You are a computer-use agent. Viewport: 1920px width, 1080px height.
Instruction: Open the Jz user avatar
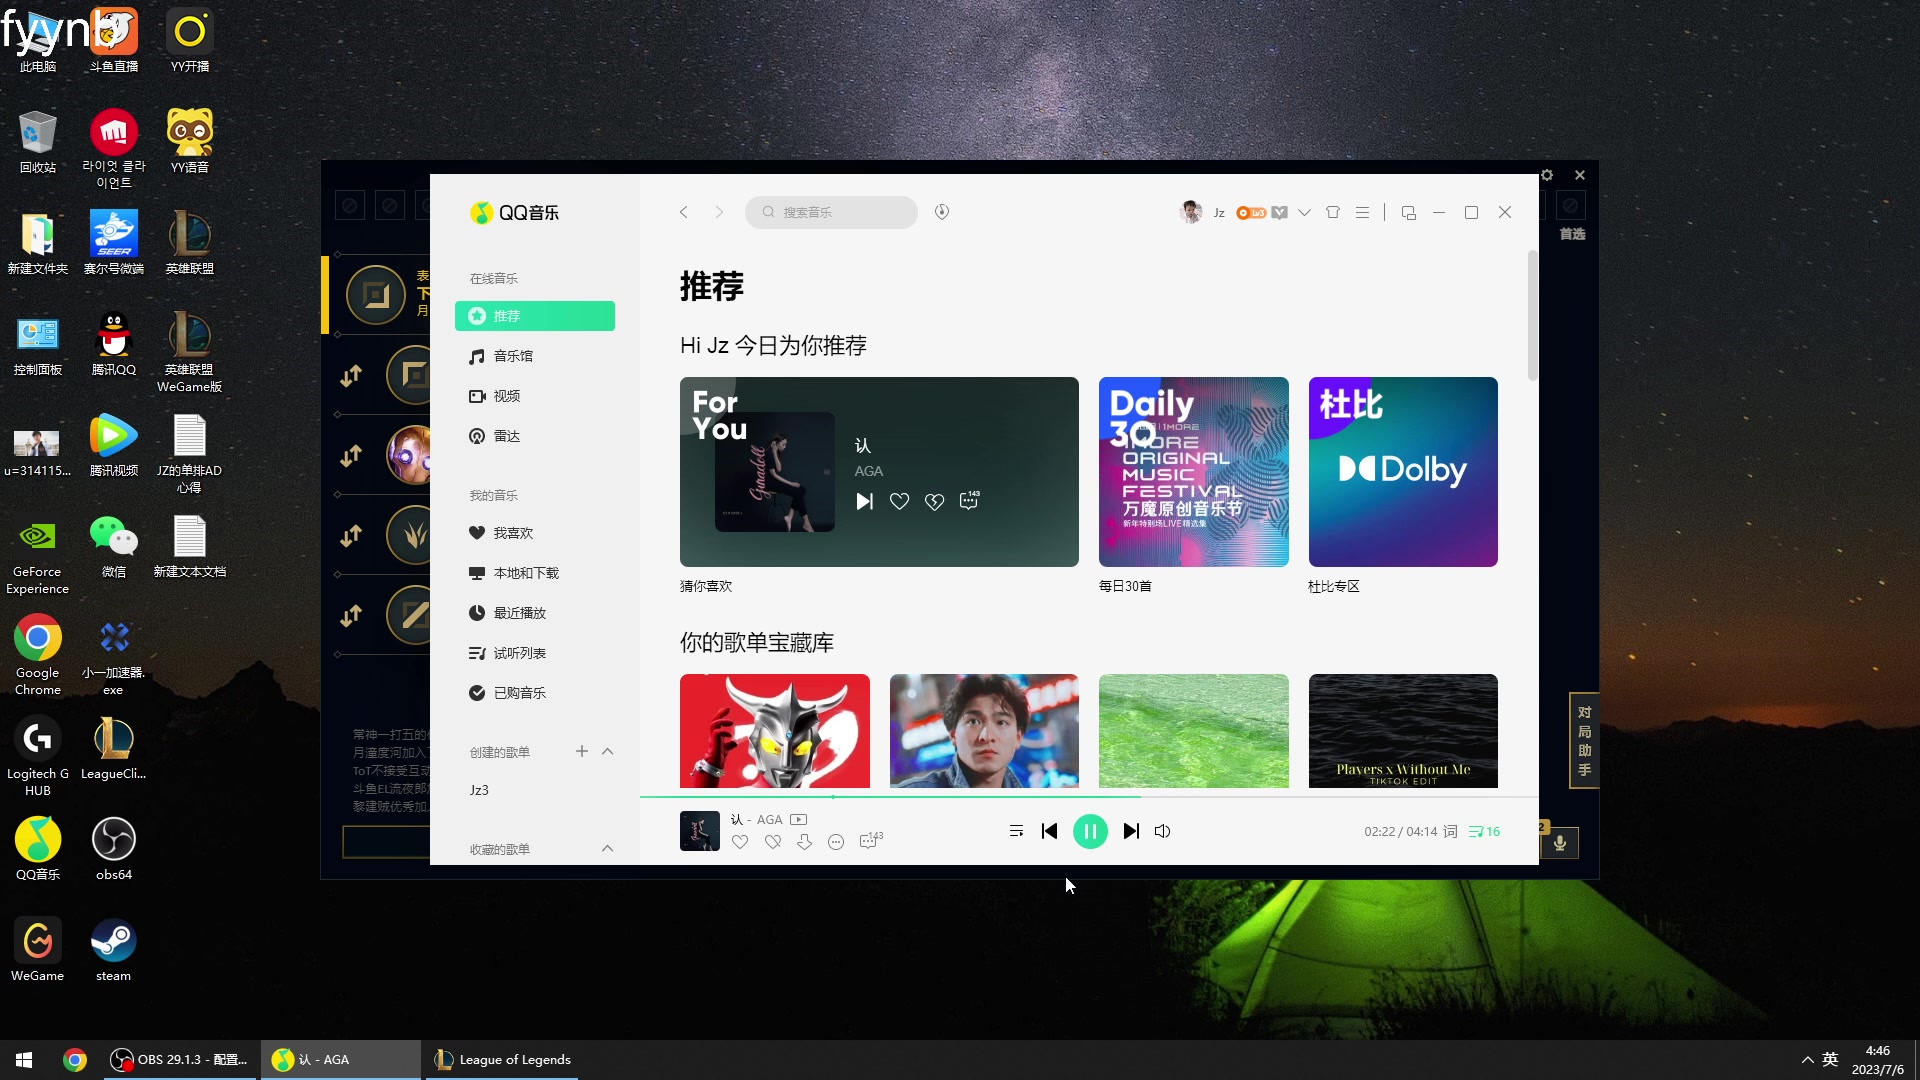click(x=1190, y=212)
